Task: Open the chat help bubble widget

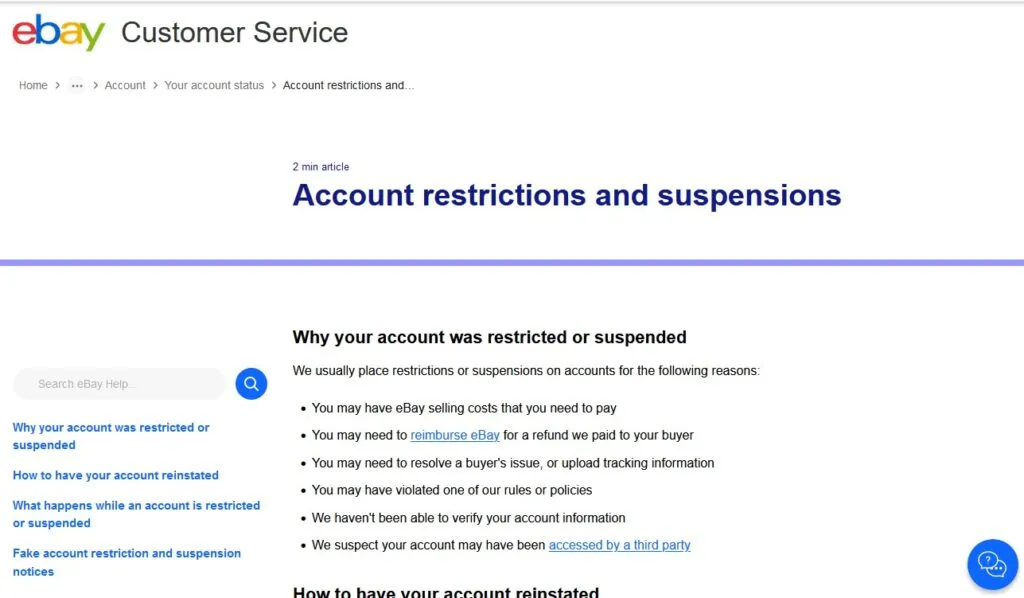Action: (x=991, y=564)
